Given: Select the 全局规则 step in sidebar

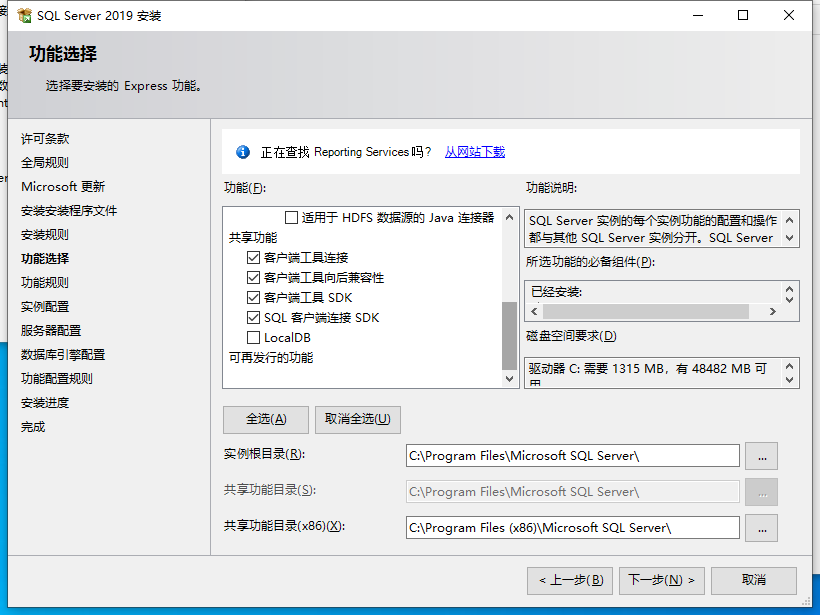Looking at the screenshot, I should click(45, 163).
